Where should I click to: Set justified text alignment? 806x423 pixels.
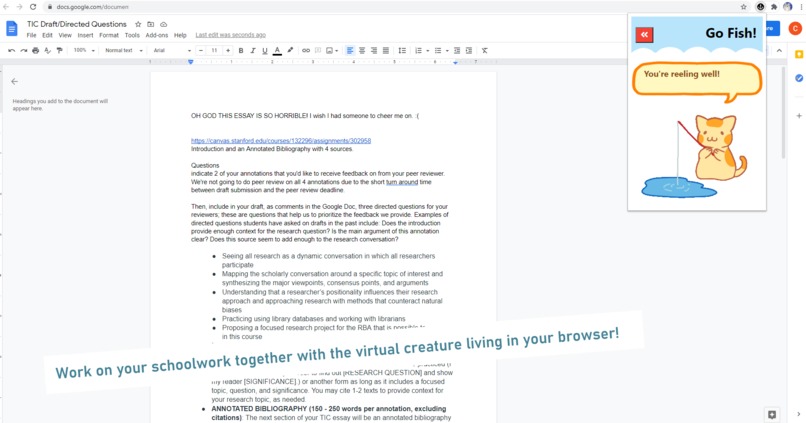pyautogui.click(x=386, y=50)
